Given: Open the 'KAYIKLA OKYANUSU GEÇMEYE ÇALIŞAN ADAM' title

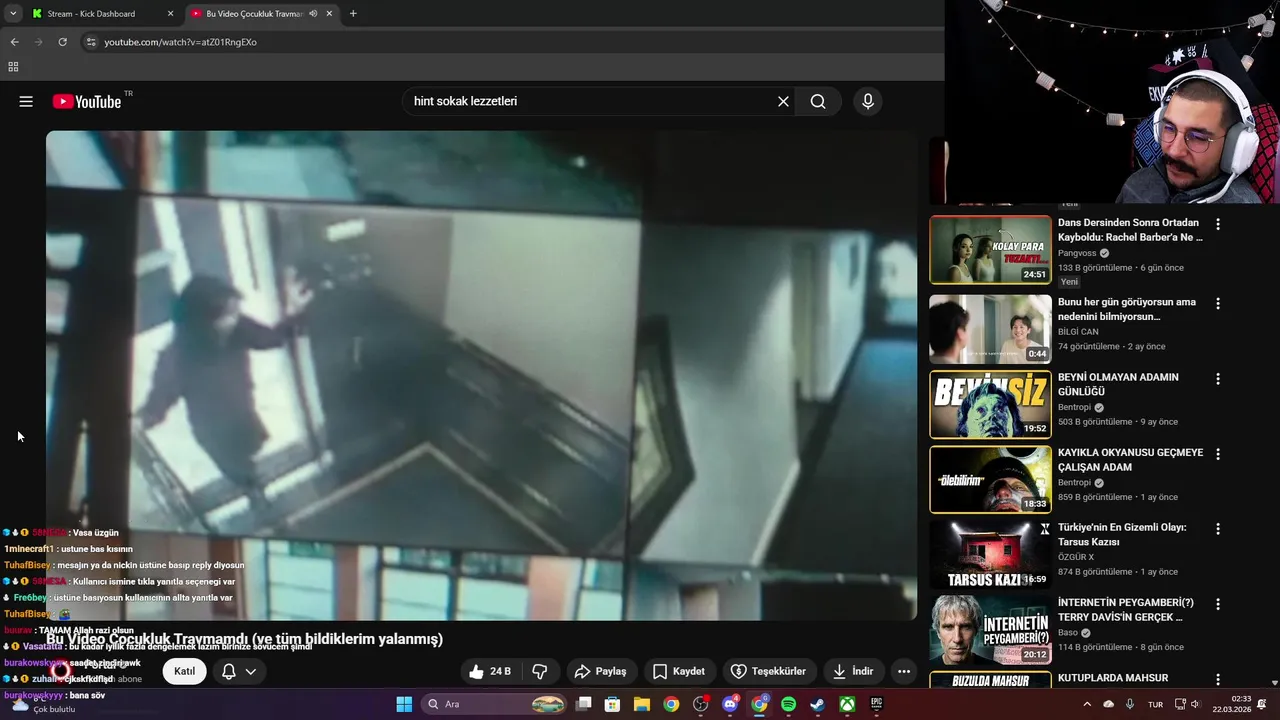Looking at the screenshot, I should click(x=1130, y=460).
